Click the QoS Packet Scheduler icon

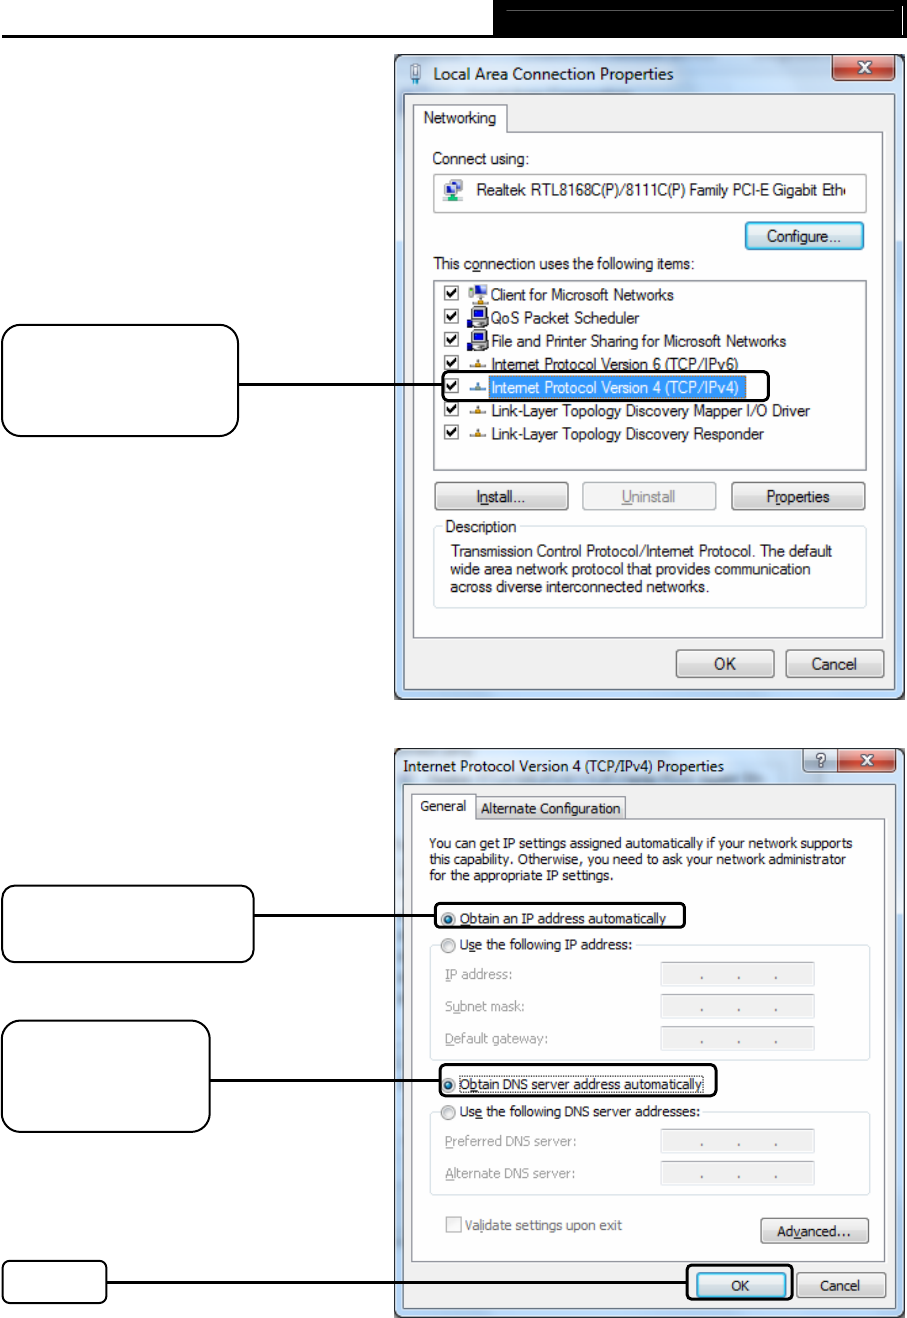pos(478,317)
